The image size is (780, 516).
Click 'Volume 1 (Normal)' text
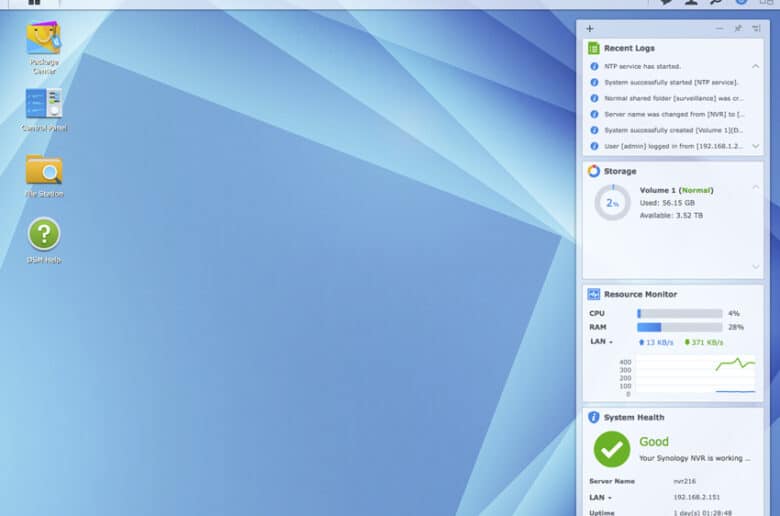pyautogui.click(x=677, y=191)
